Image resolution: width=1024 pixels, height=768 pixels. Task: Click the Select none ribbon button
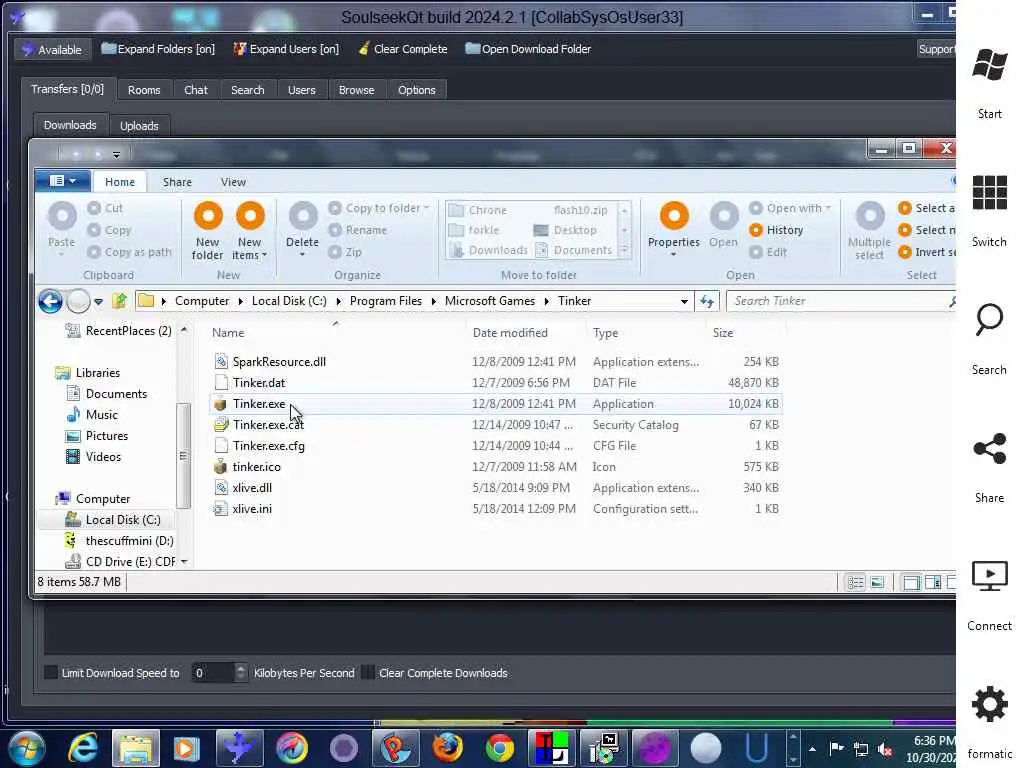[927, 230]
